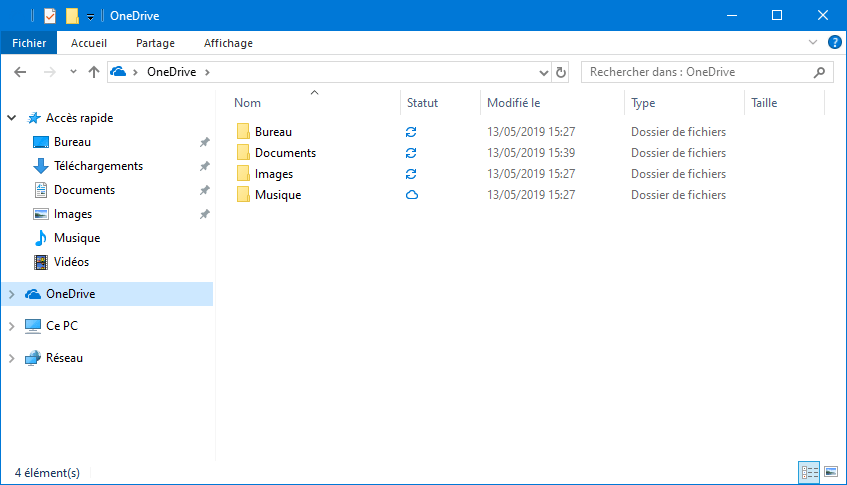
Task: Open the Quick Access Toolbar customize arrow
Action: coord(90,17)
